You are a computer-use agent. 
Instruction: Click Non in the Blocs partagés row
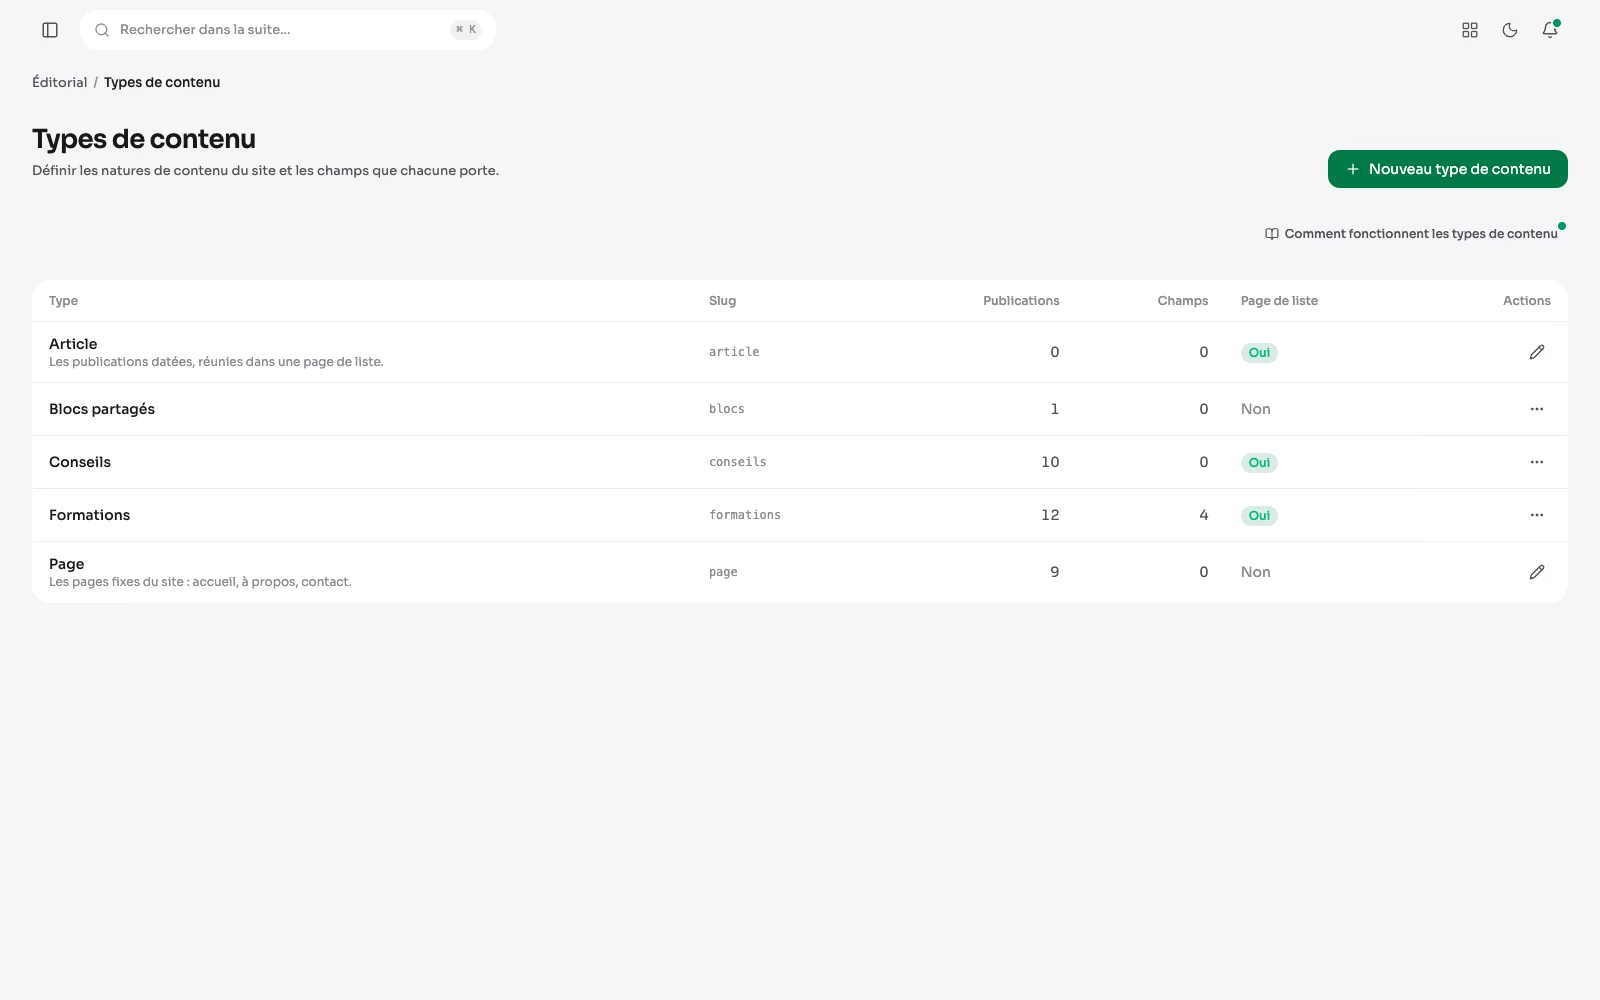[1256, 409]
